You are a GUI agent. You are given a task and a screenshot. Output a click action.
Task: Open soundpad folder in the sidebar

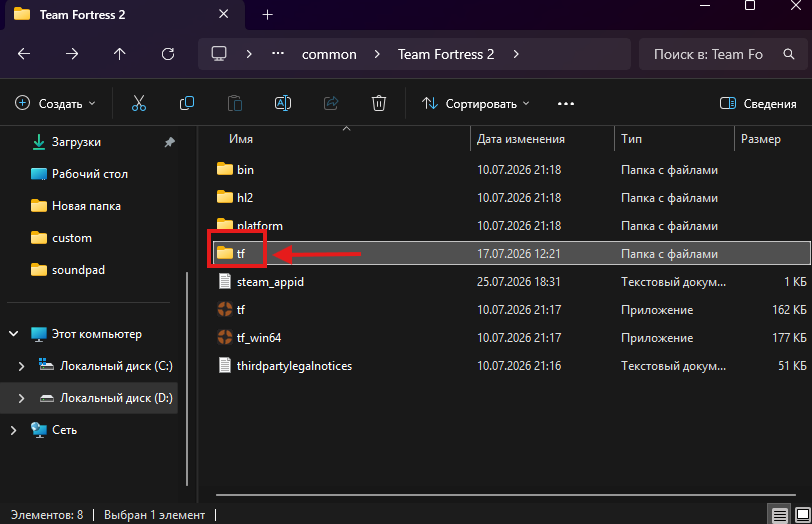[x=67, y=270]
